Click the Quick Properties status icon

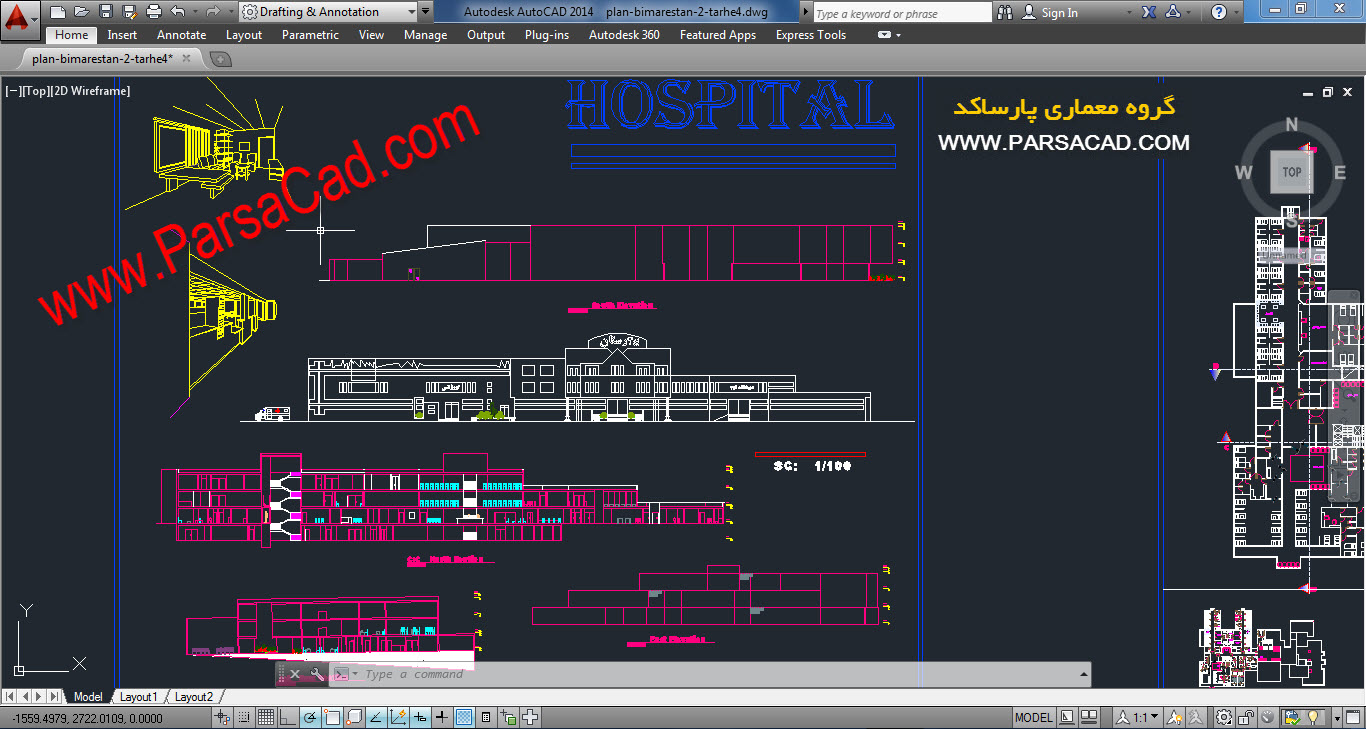[486, 717]
